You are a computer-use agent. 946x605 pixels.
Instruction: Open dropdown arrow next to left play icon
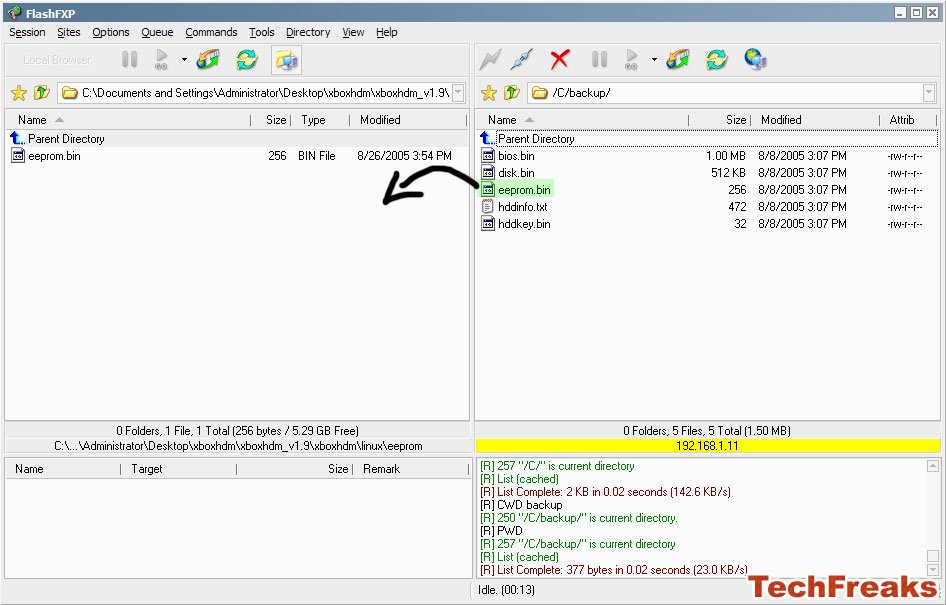(184, 59)
